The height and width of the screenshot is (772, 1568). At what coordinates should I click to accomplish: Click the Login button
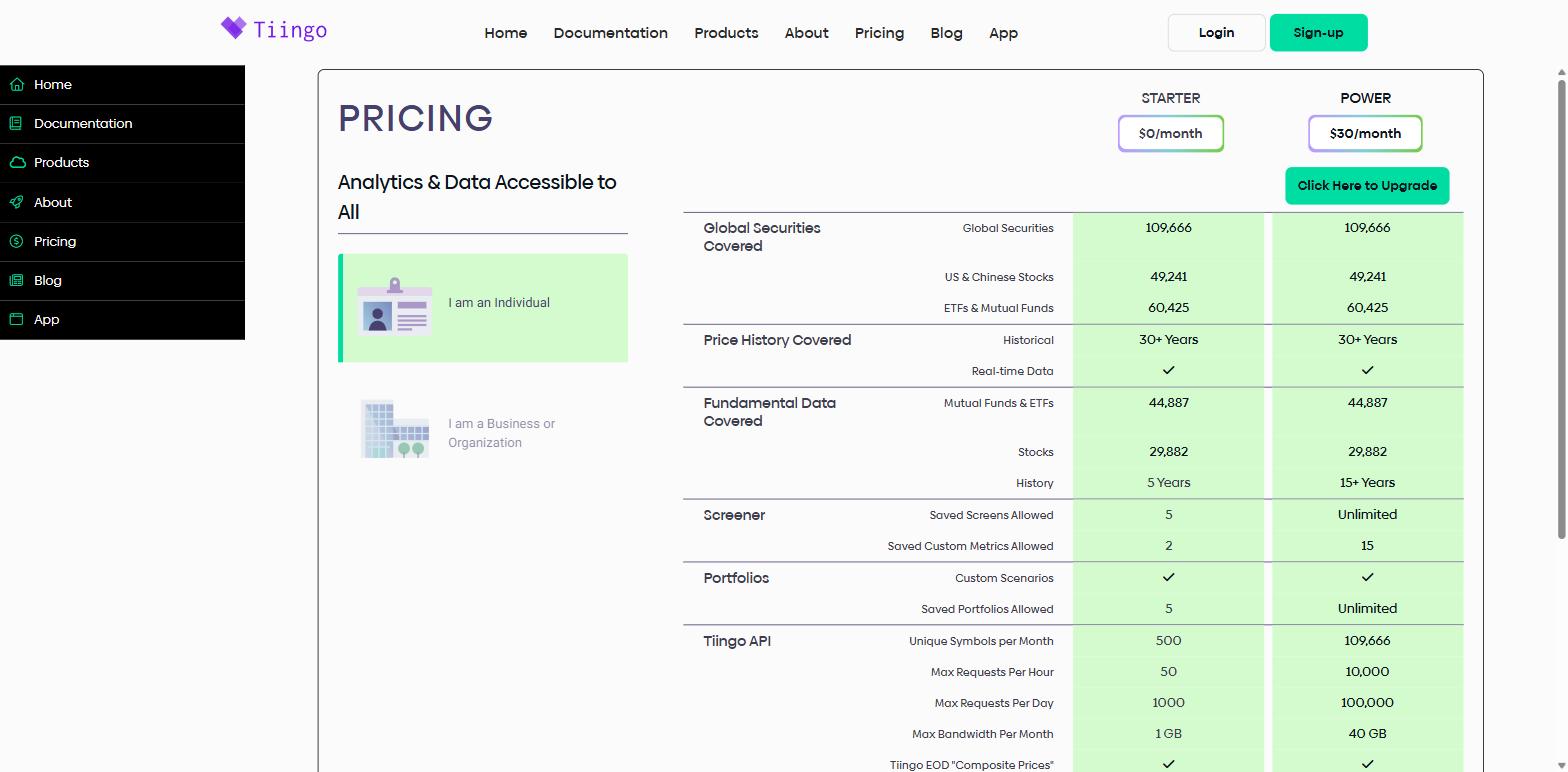[x=1217, y=33]
